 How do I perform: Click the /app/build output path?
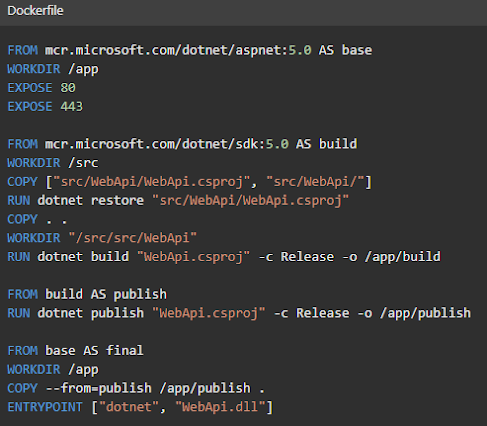click(x=402, y=257)
